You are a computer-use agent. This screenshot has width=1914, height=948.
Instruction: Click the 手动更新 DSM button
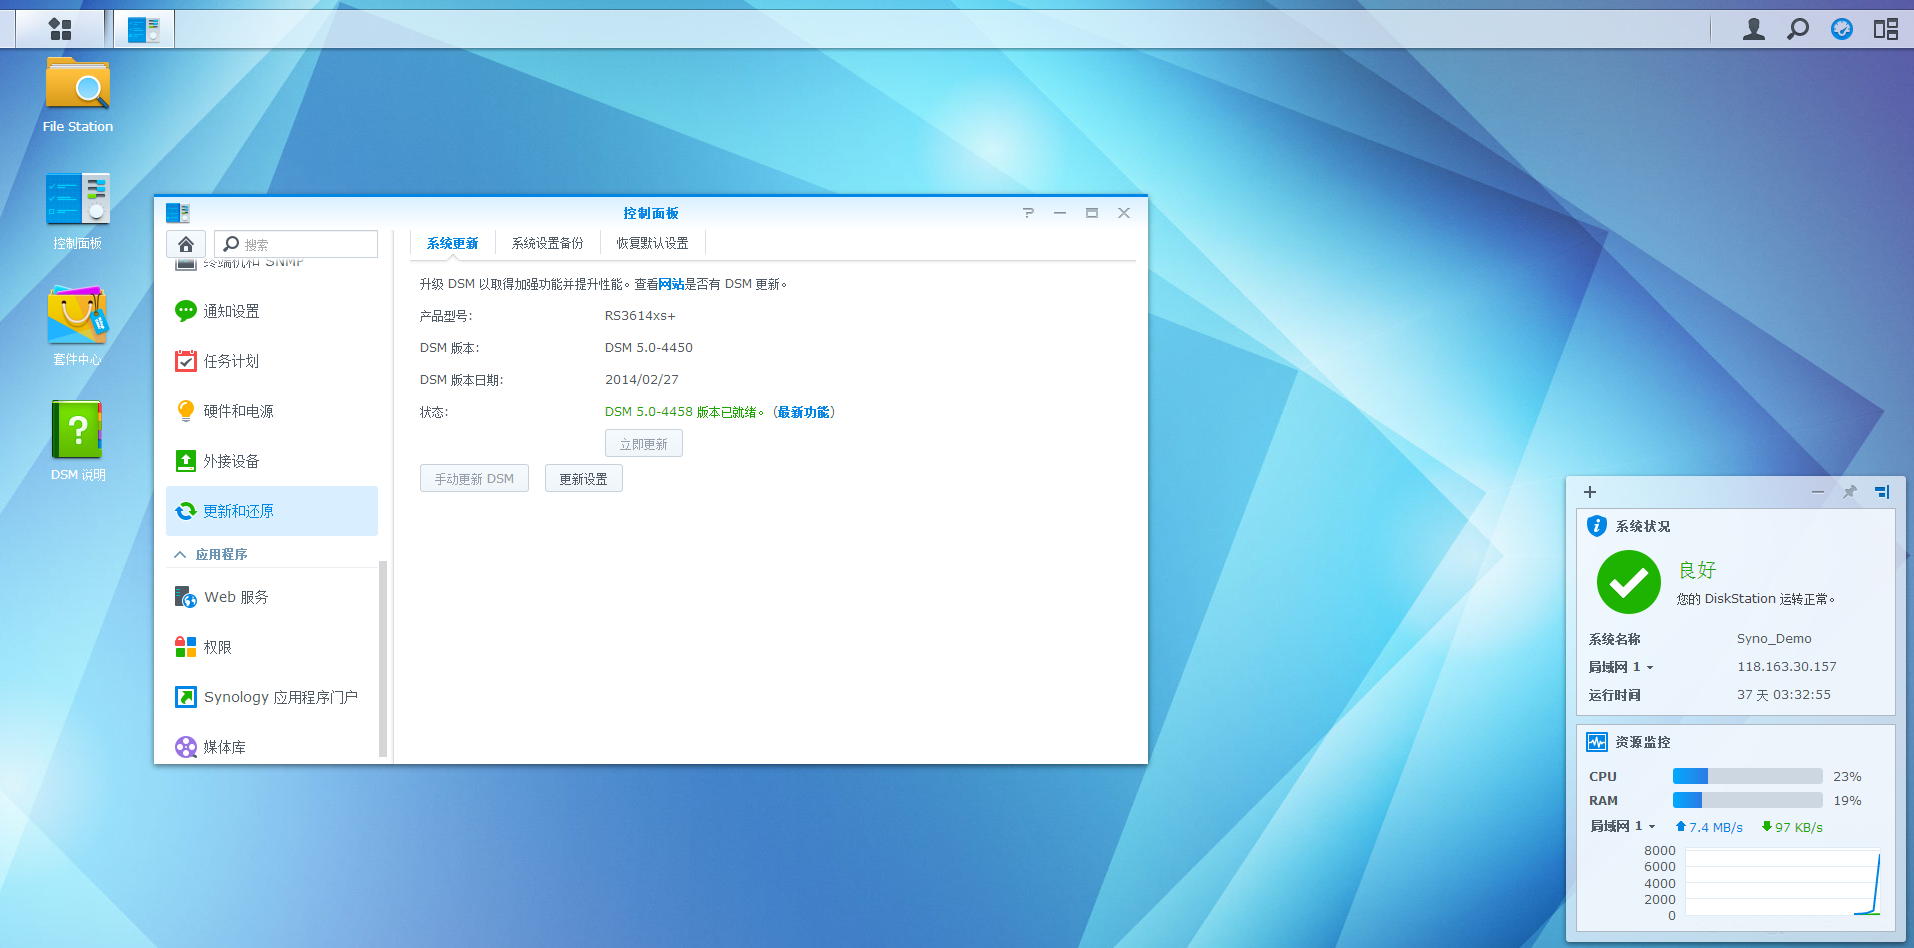474,479
